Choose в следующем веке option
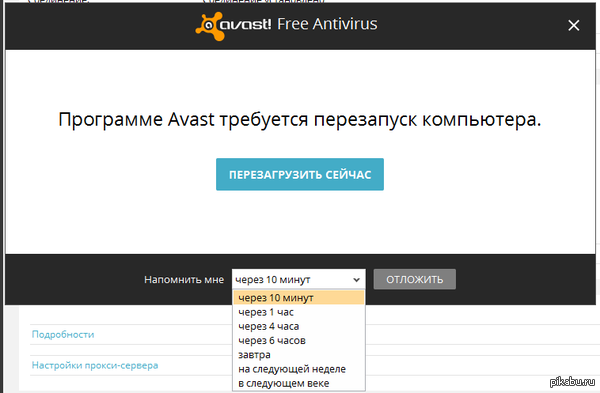The image size is (600, 393). 298,383
